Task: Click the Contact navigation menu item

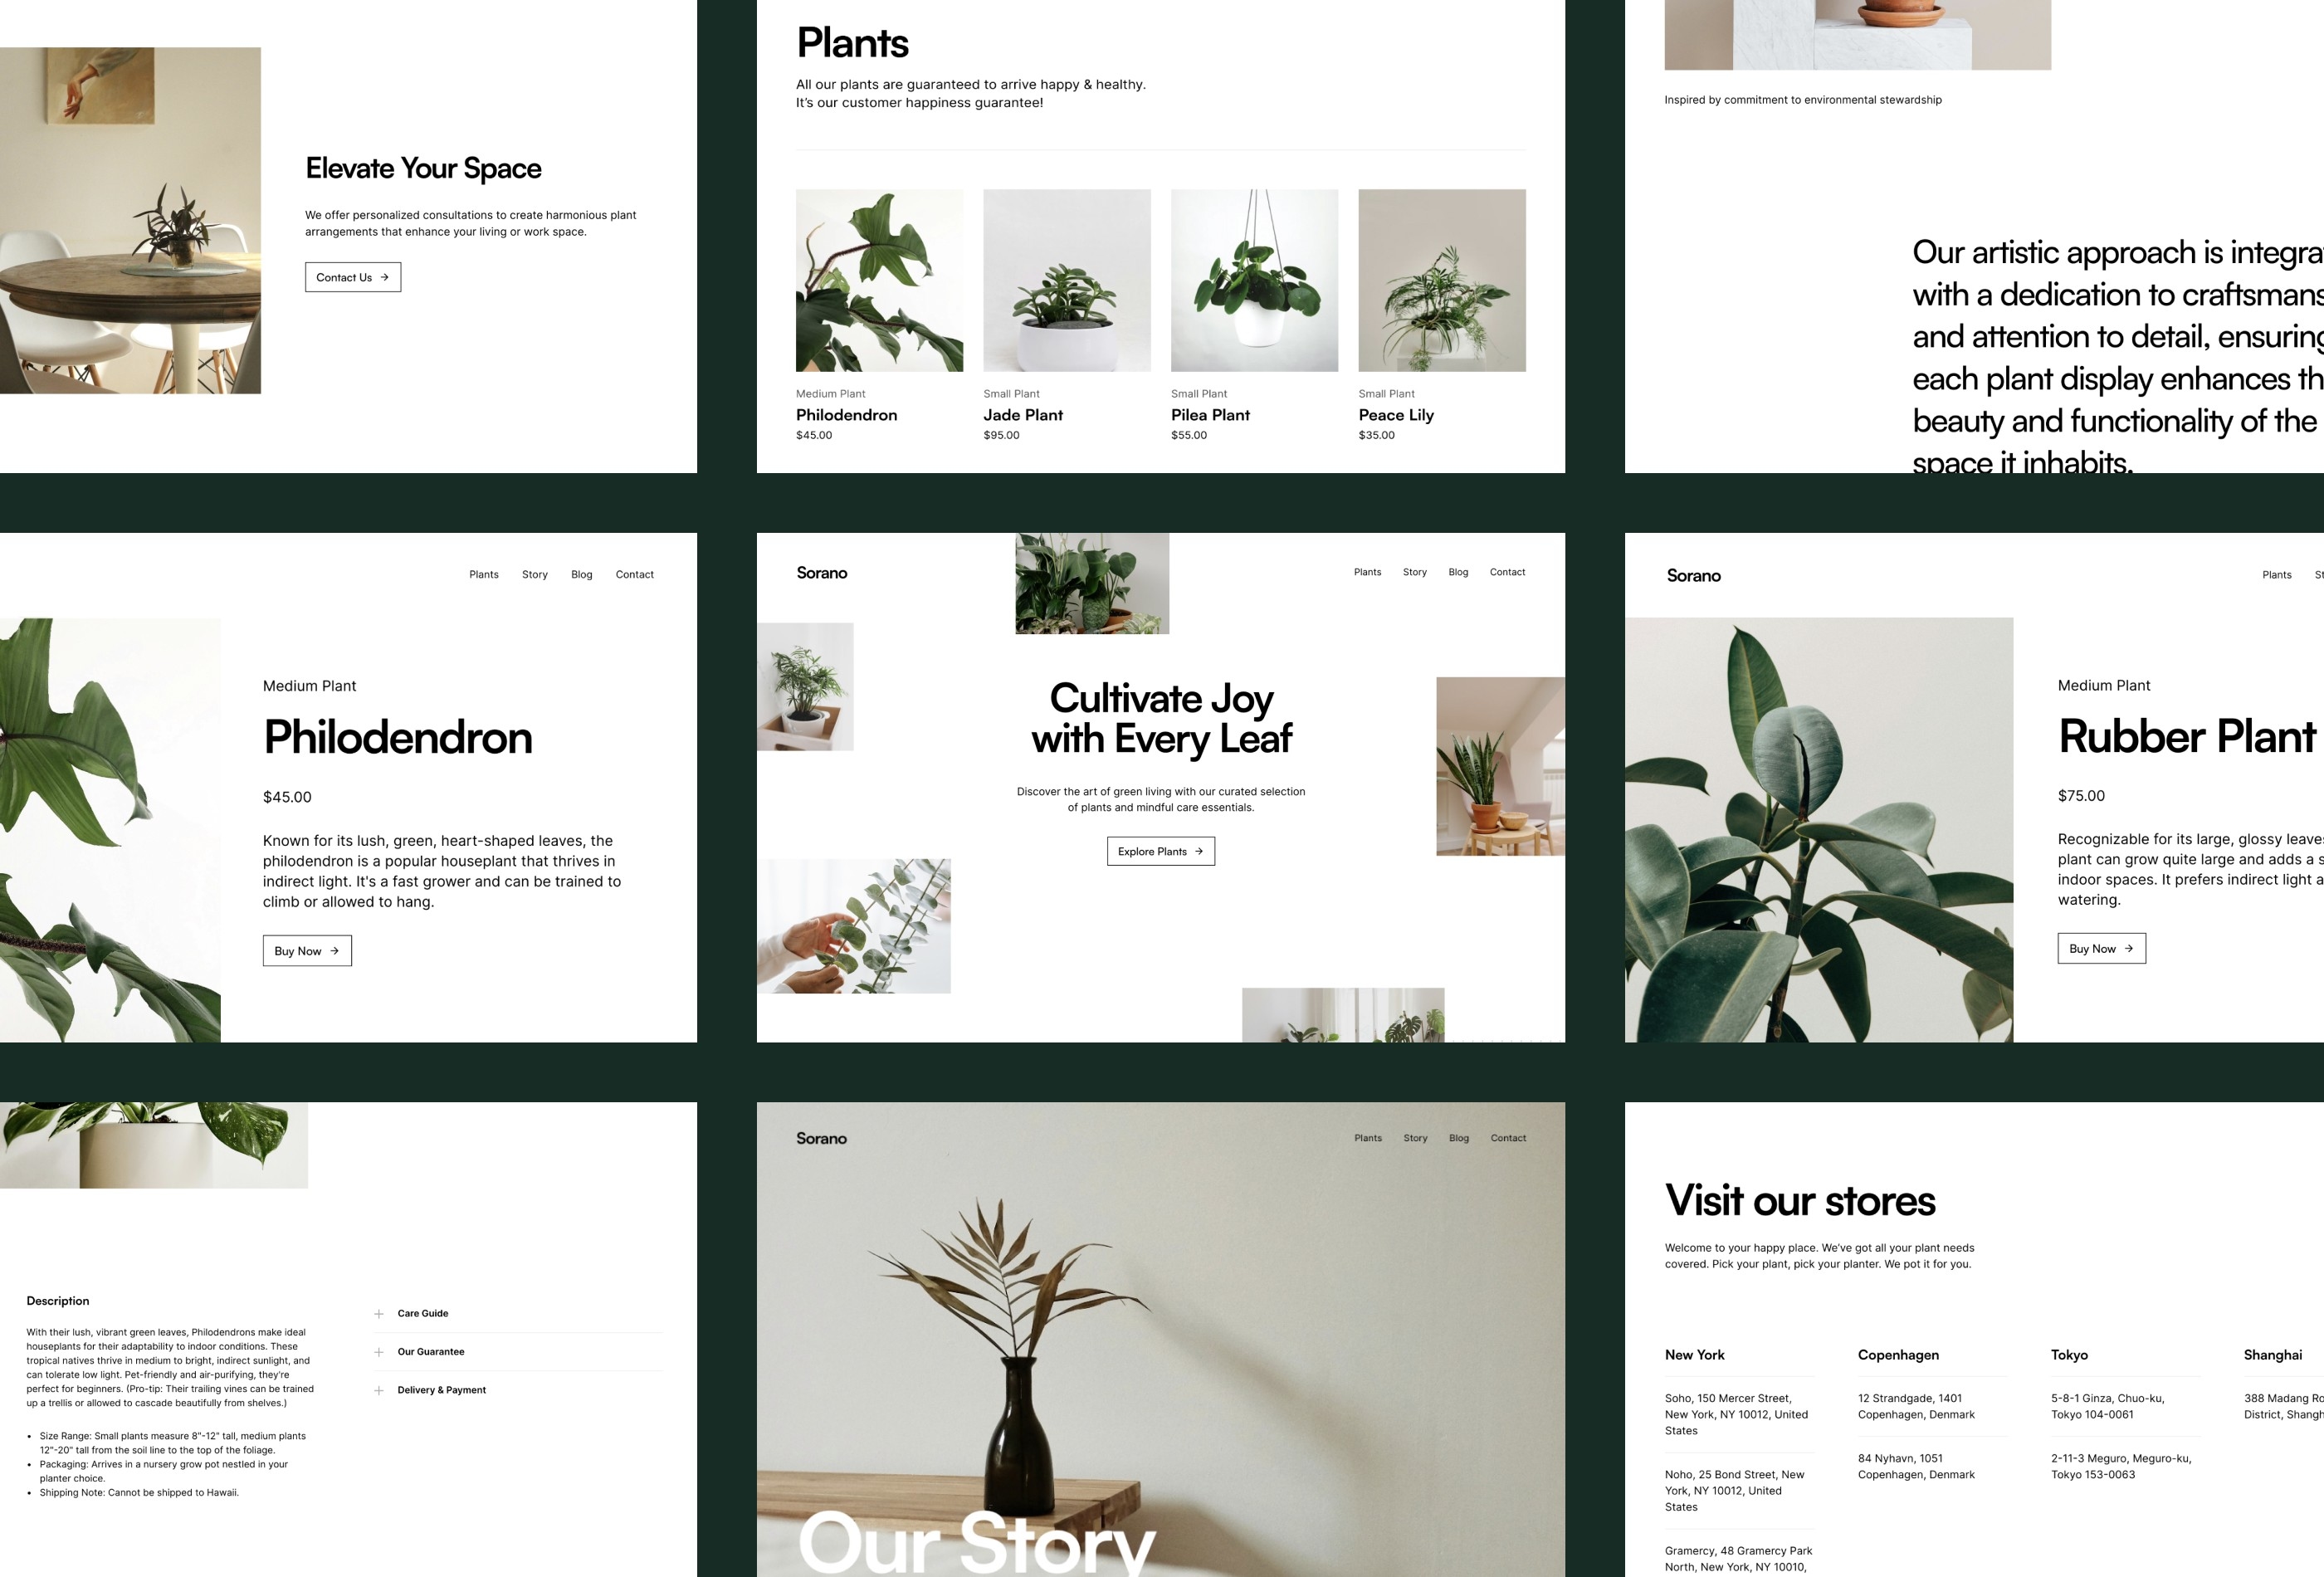Action: (1508, 572)
